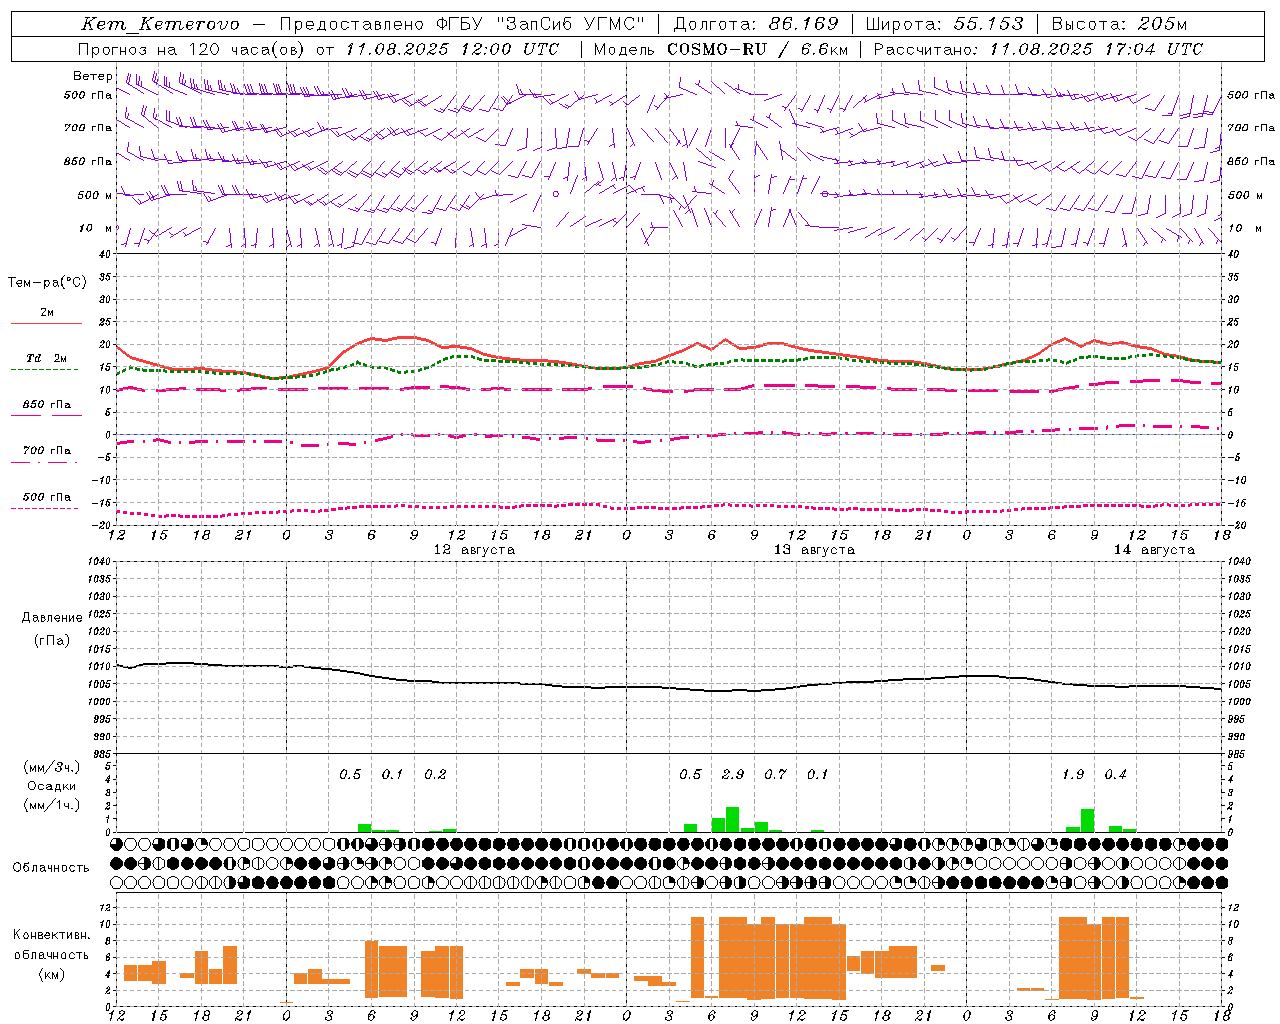Click the 700 гПа temperature legend label
This screenshot has height=1024, width=1280.
[47, 451]
